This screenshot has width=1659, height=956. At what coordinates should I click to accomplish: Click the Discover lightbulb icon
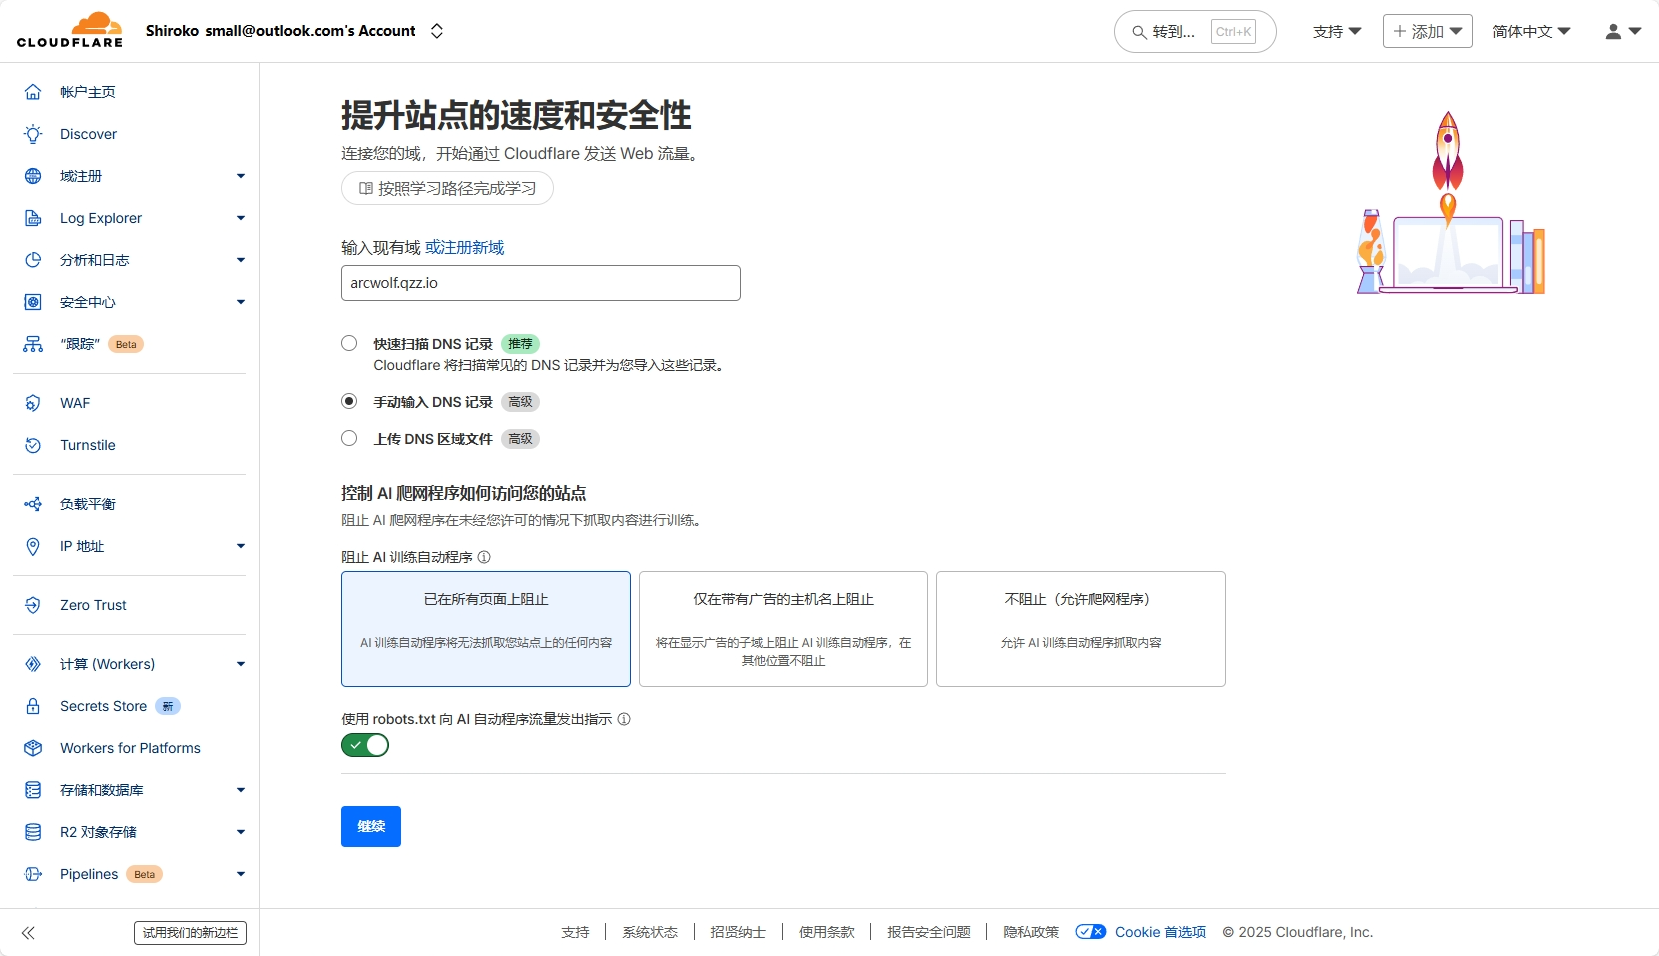coord(33,134)
